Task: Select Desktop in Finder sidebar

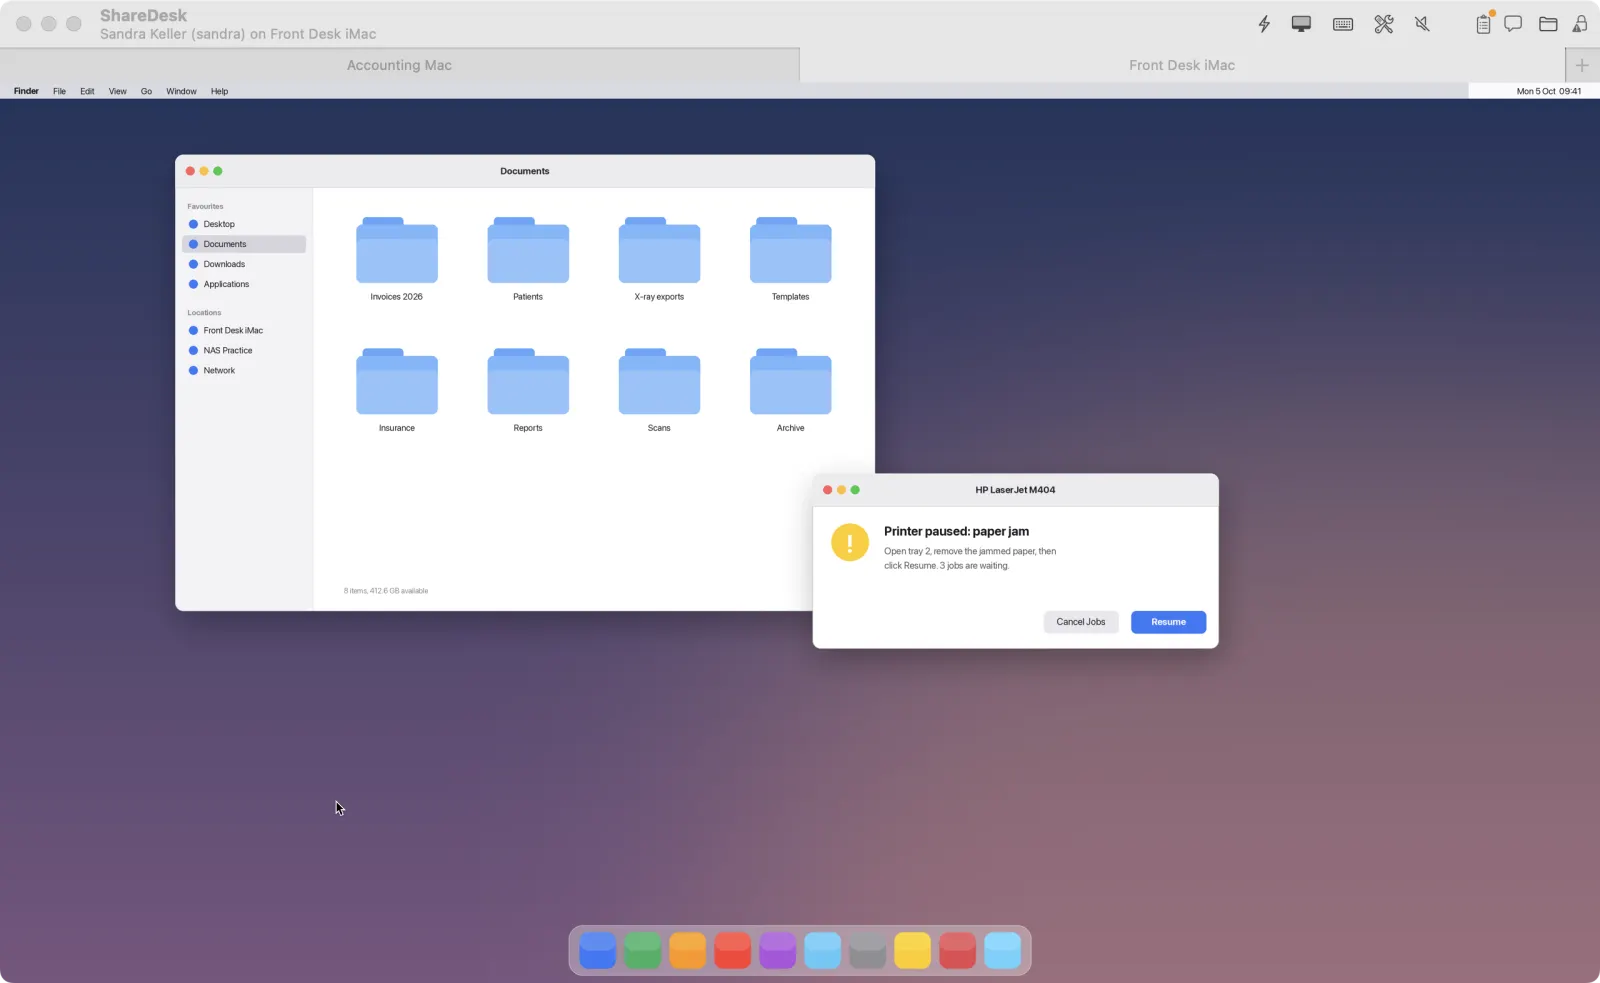Action: point(244,224)
